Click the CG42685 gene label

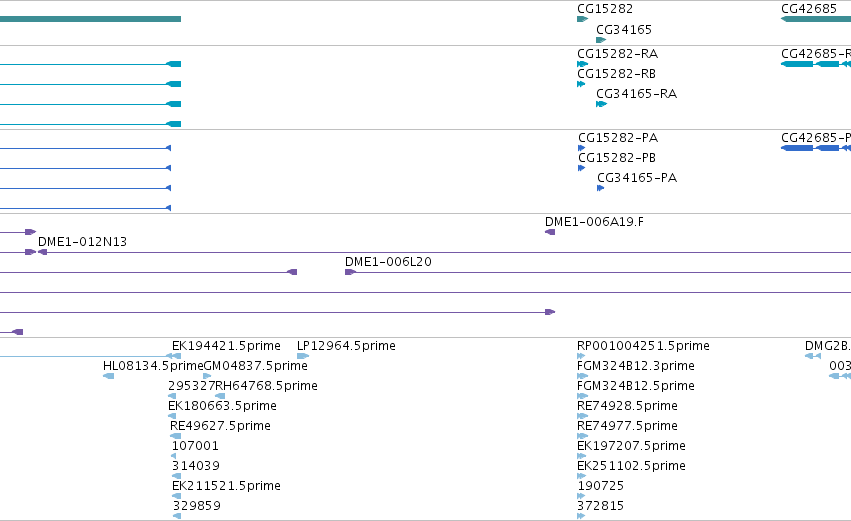click(x=809, y=9)
